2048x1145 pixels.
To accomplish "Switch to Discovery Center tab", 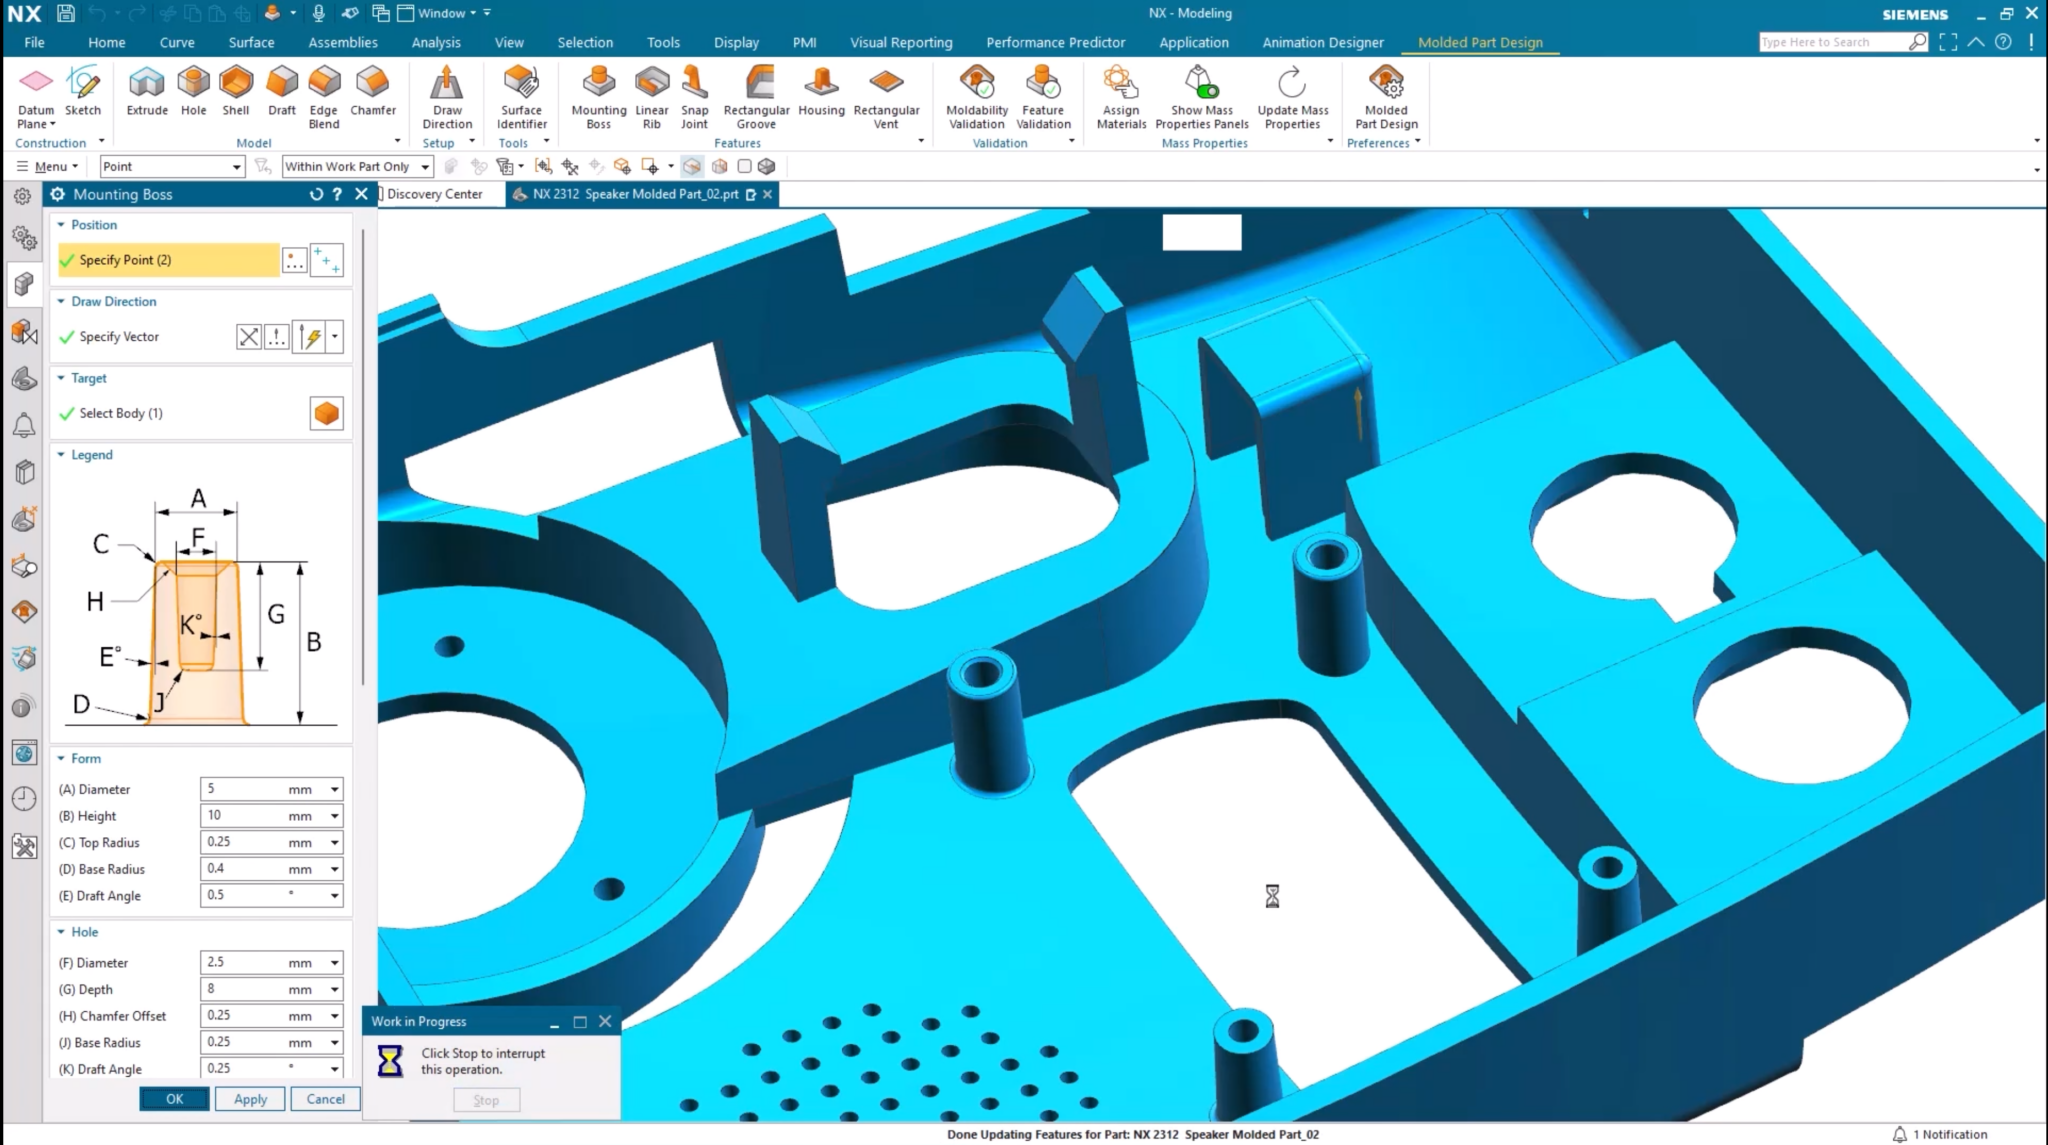I will (434, 194).
